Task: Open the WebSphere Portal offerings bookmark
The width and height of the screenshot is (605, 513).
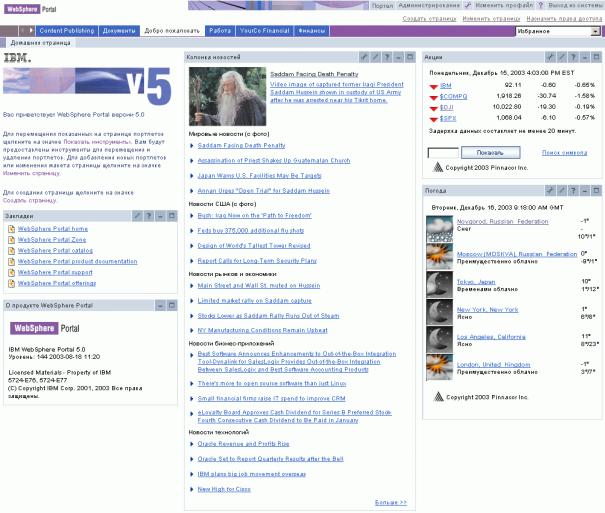Action: (57, 283)
